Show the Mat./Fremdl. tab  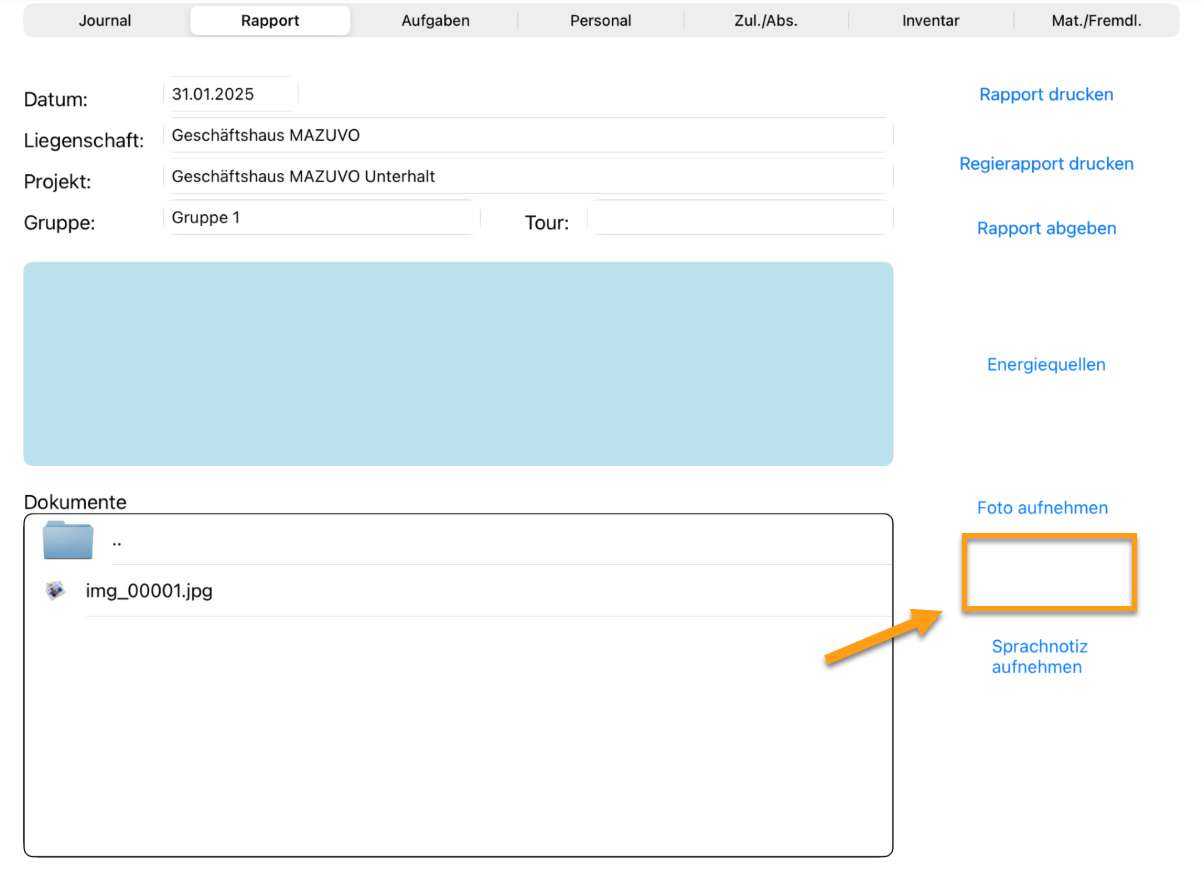click(x=1096, y=20)
